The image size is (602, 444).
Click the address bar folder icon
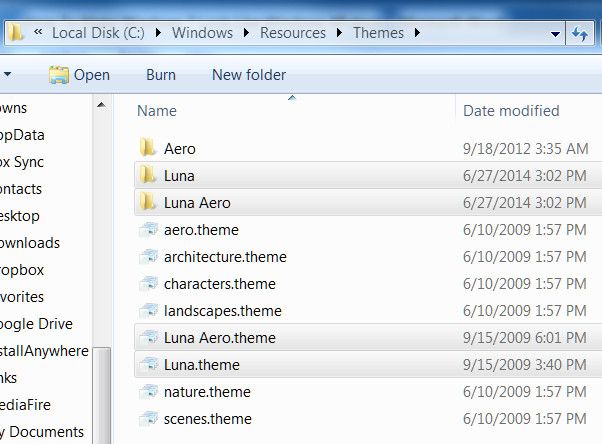16,33
